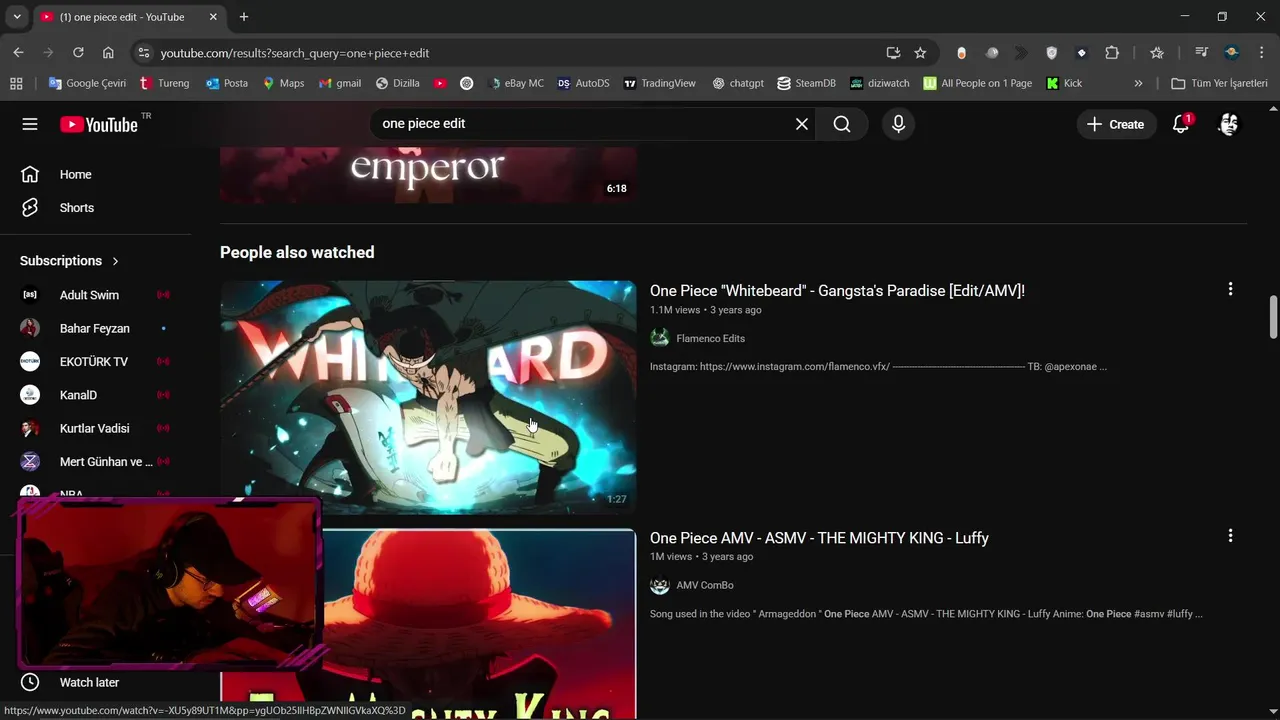Clear the search box with the X icon
This screenshot has height=720, width=1280.
coord(801,124)
